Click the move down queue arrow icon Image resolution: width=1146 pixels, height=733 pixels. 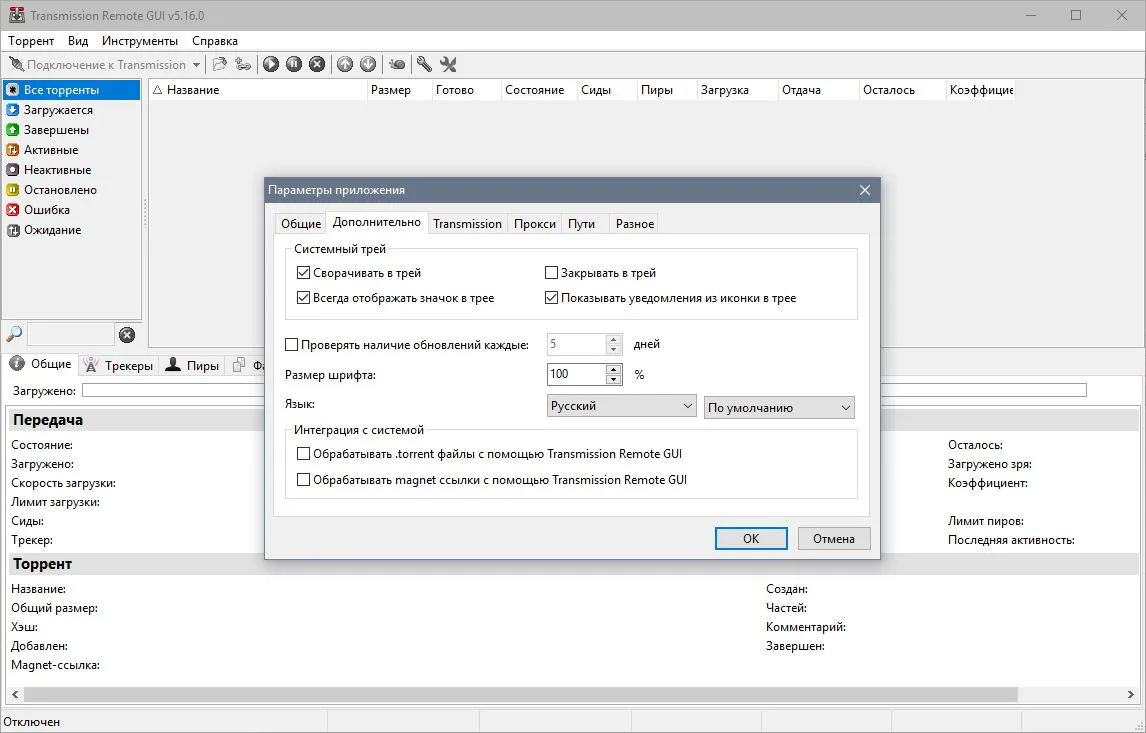click(x=368, y=64)
